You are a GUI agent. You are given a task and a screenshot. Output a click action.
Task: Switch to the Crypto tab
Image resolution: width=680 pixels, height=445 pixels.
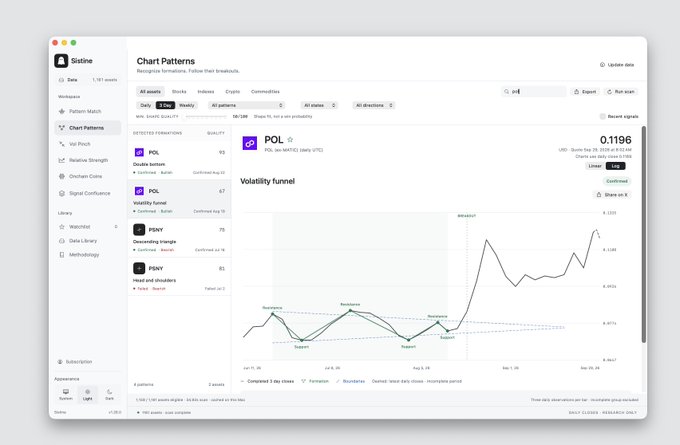pos(232,92)
